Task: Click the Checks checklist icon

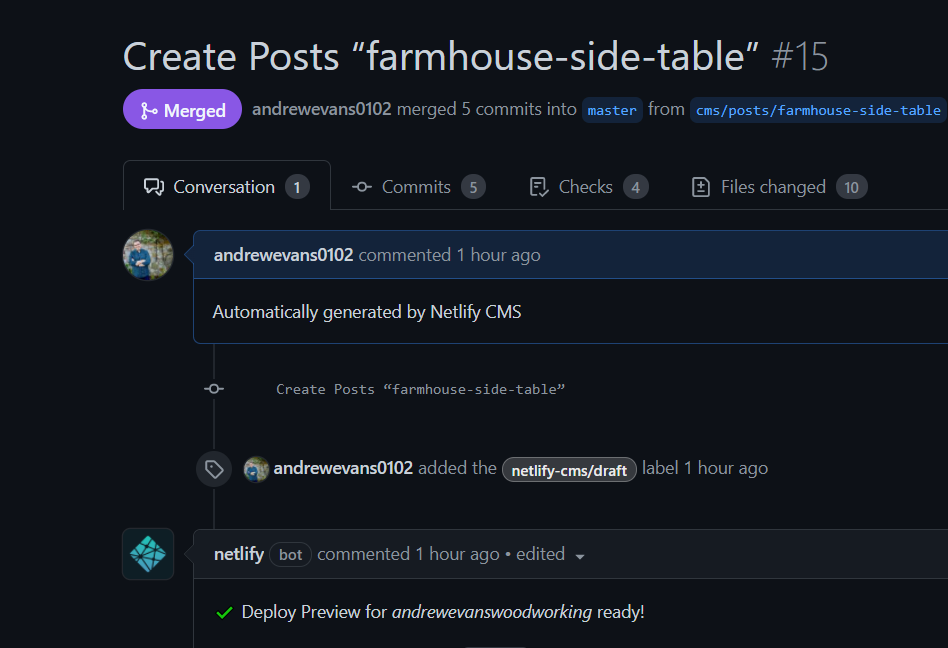Action: click(x=538, y=187)
